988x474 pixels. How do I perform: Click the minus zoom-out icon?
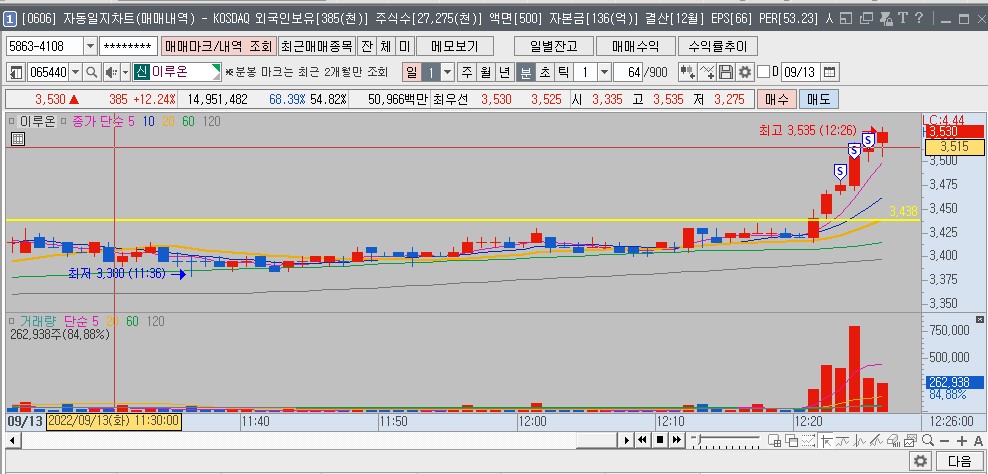tap(944, 440)
